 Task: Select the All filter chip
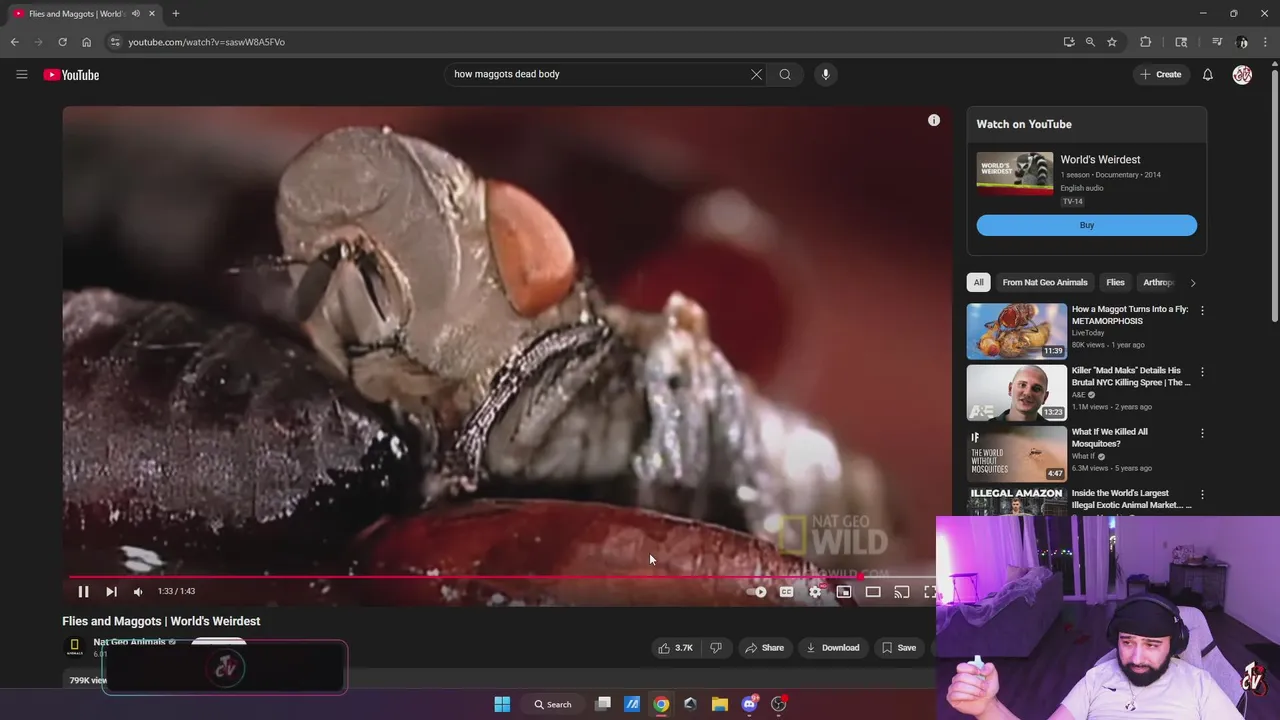(978, 282)
